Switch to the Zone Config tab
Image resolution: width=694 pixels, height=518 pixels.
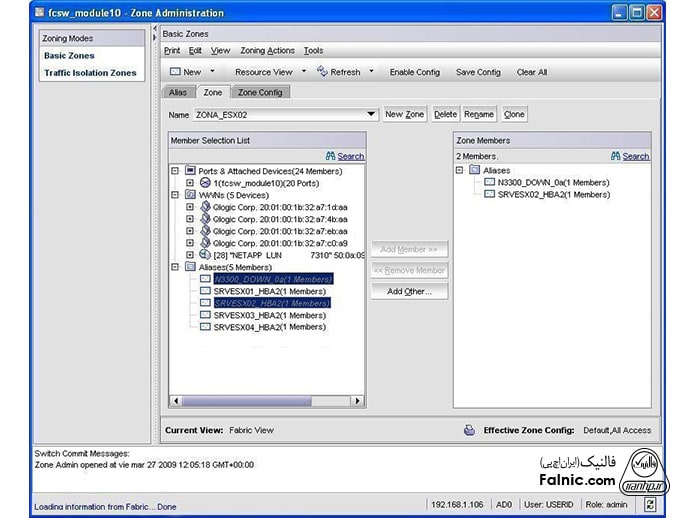(259, 92)
